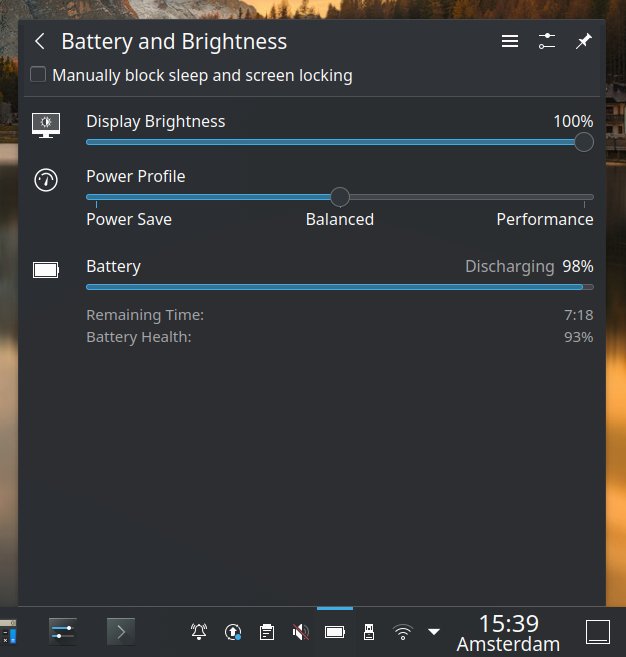Open the power settings configure icon
The width and height of the screenshot is (626, 657).
click(x=546, y=42)
